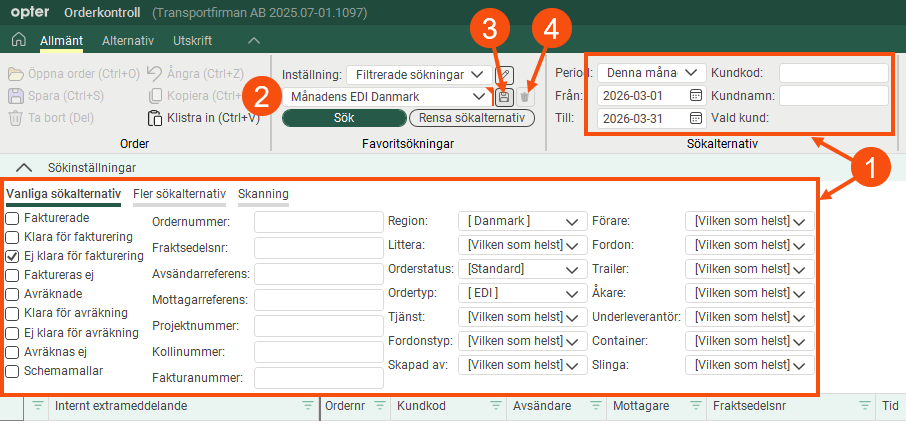Click the home icon in the ribbon
906x431 pixels.
18,40
